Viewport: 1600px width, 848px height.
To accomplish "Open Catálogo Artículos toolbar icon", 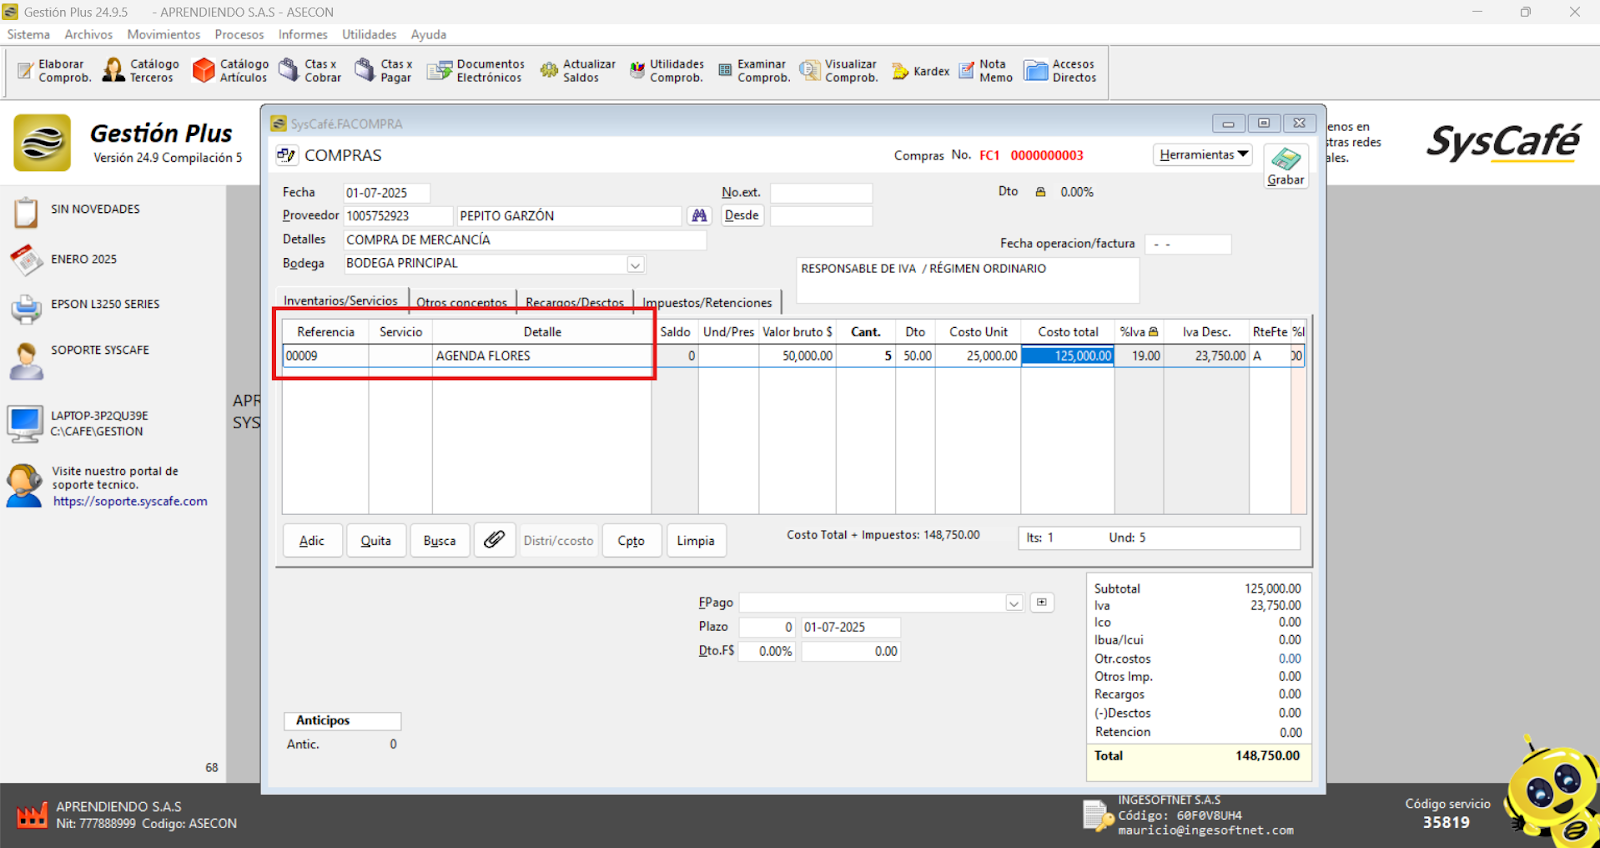I will [230, 70].
